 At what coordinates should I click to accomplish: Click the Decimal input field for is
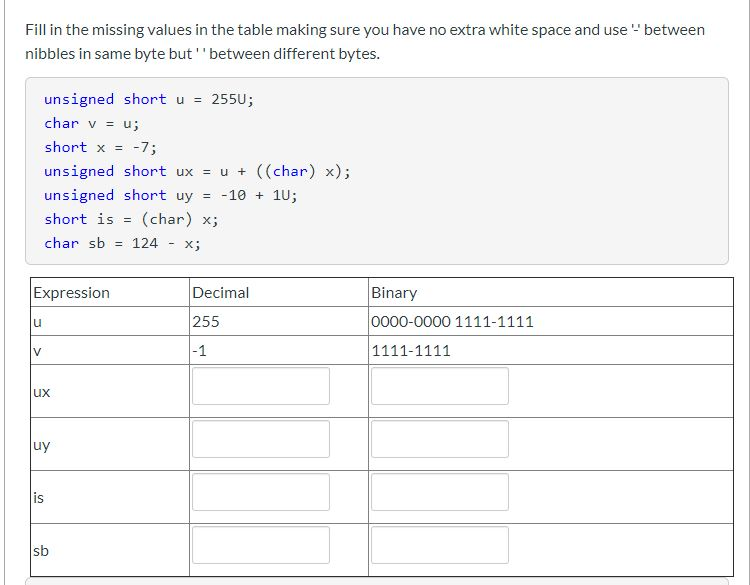[x=261, y=492]
